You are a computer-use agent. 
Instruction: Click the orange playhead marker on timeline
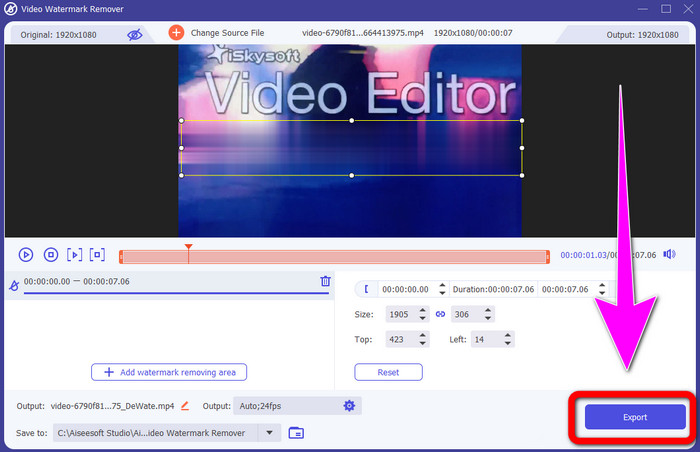188,247
